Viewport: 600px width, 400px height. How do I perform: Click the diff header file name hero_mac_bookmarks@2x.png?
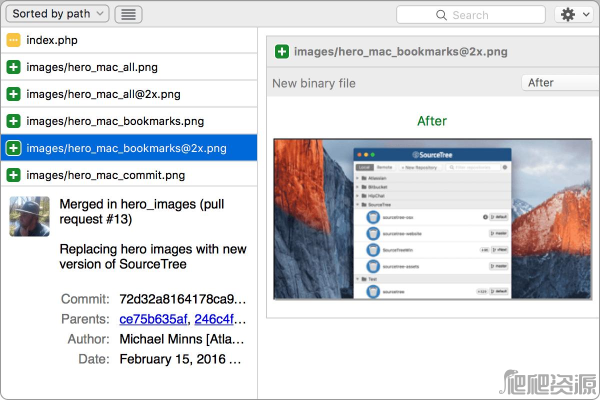[401, 51]
